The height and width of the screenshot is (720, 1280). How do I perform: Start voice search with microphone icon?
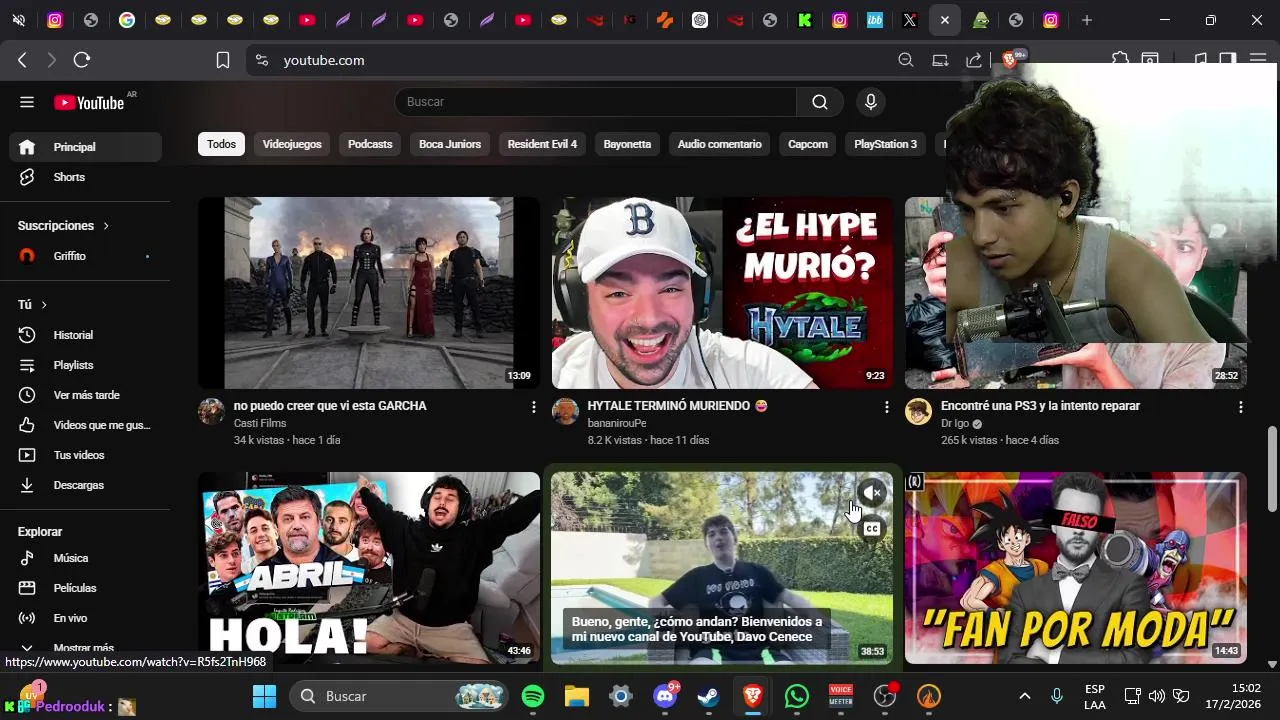tap(871, 102)
